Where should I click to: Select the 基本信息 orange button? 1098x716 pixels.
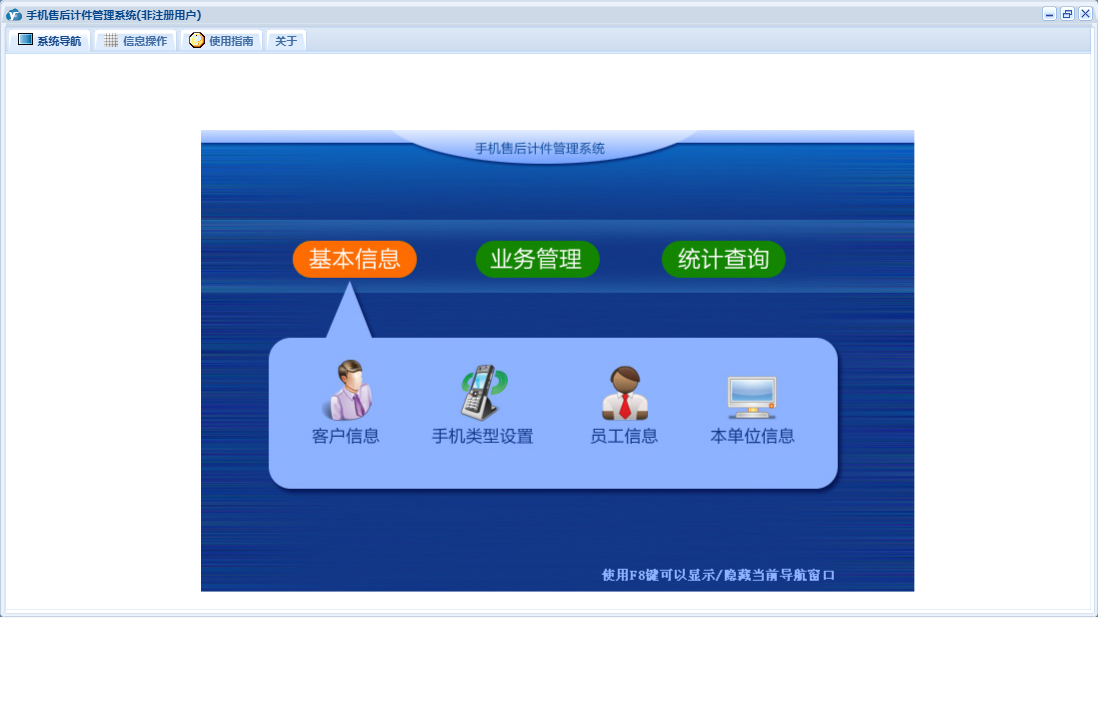click(x=354, y=259)
